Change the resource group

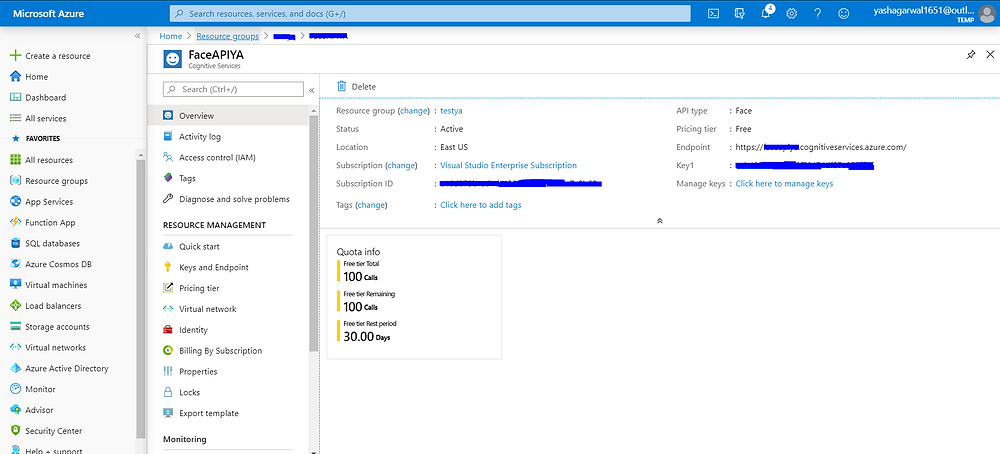(413, 111)
